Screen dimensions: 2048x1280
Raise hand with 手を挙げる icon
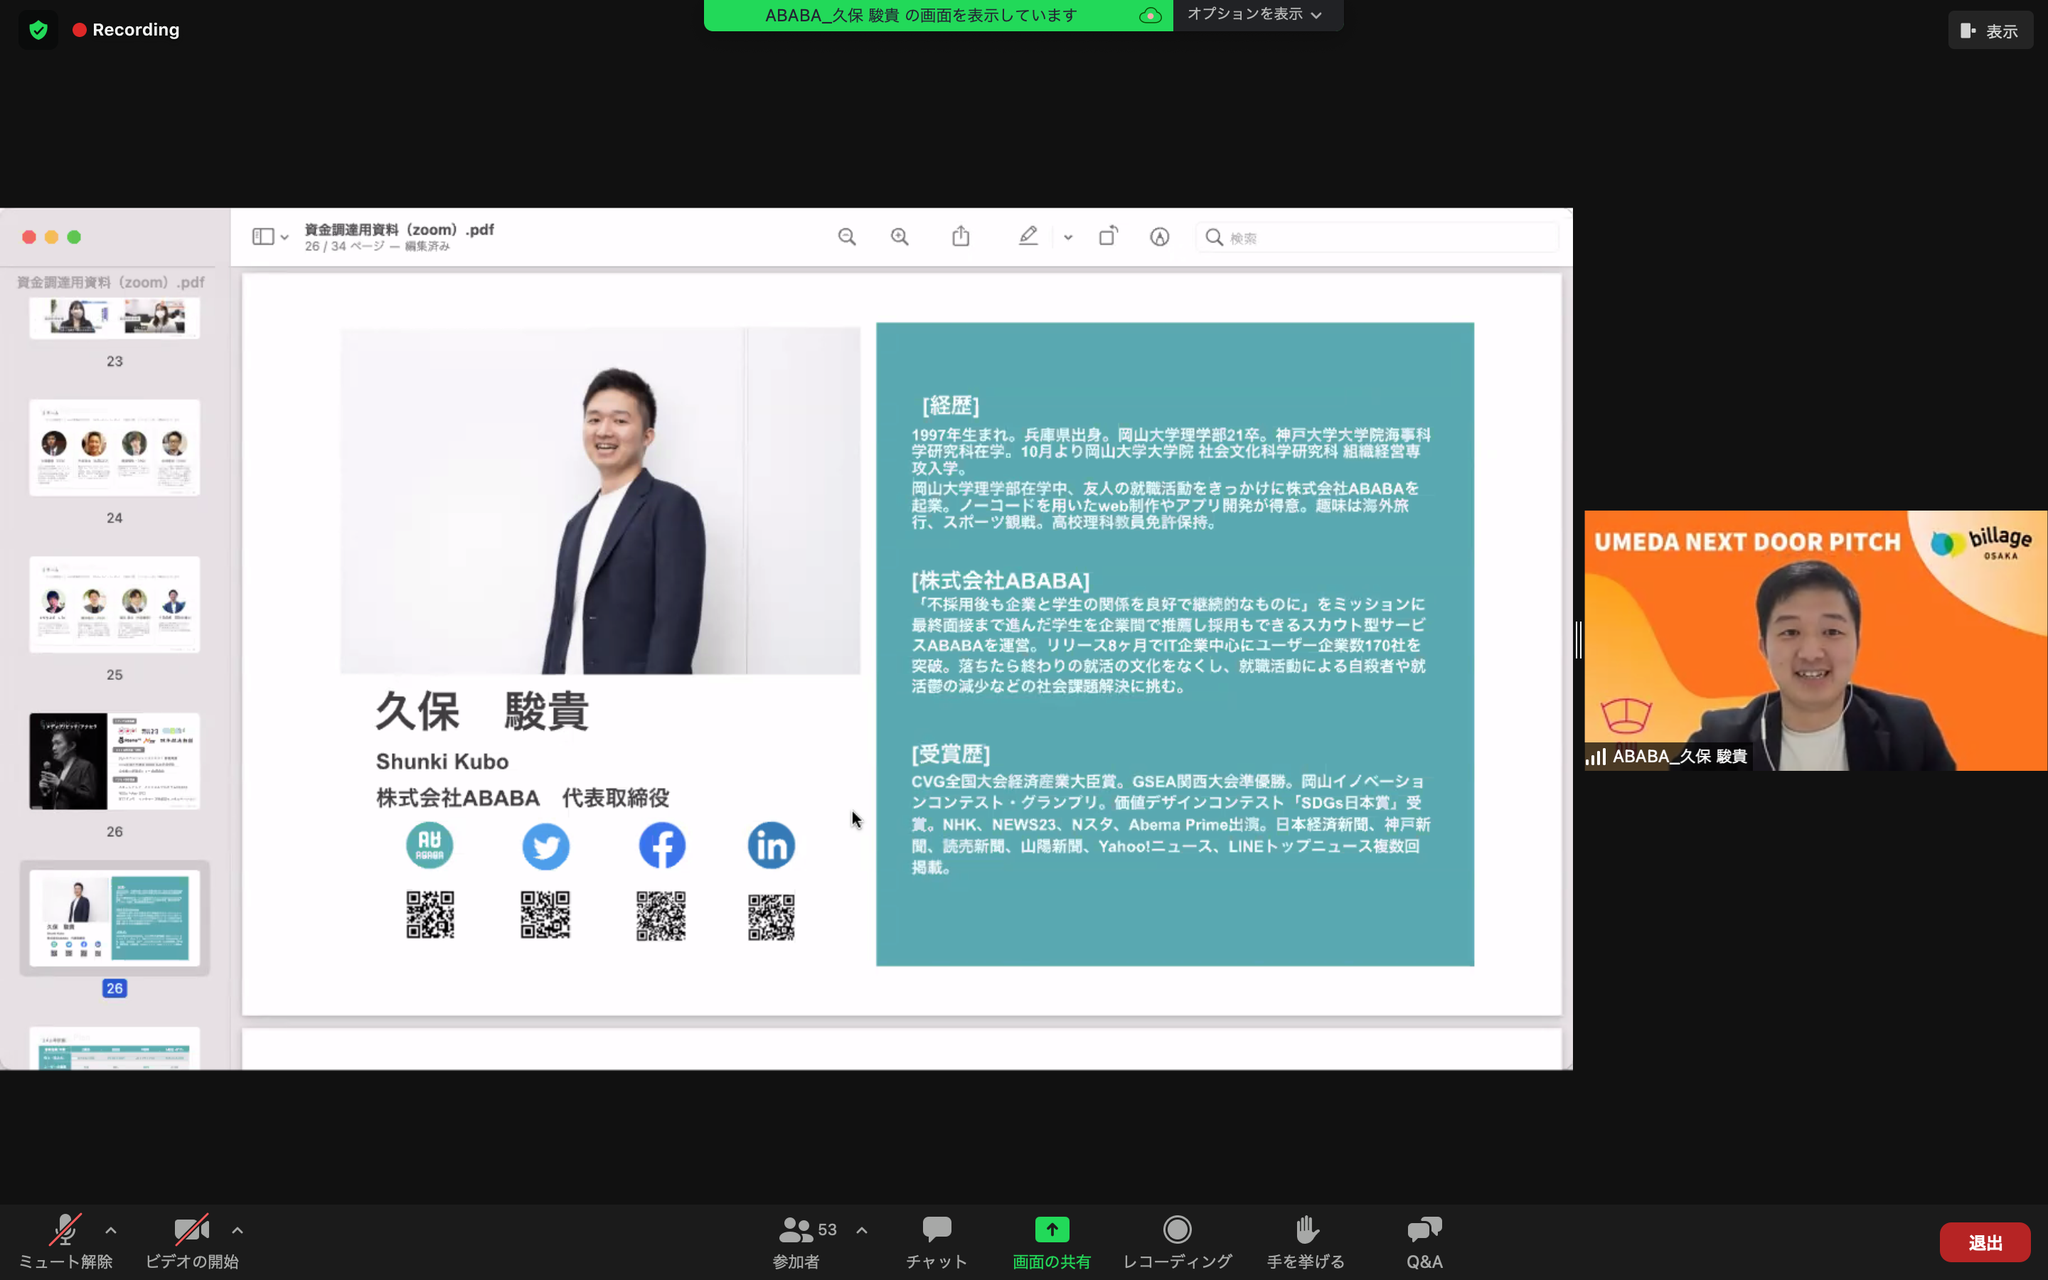[x=1305, y=1230]
